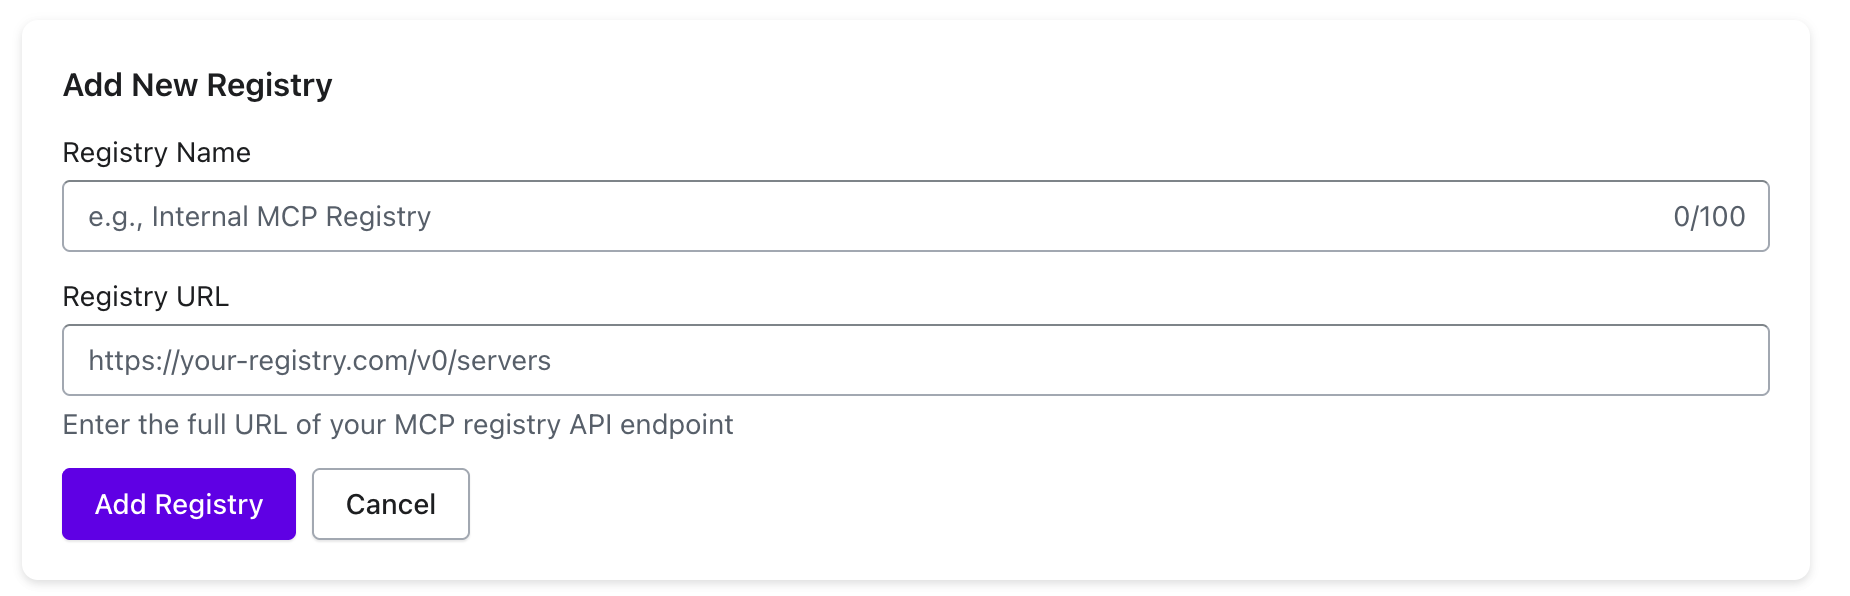
Task: Dismiss the form using Cancel
Action: point(390,504)
